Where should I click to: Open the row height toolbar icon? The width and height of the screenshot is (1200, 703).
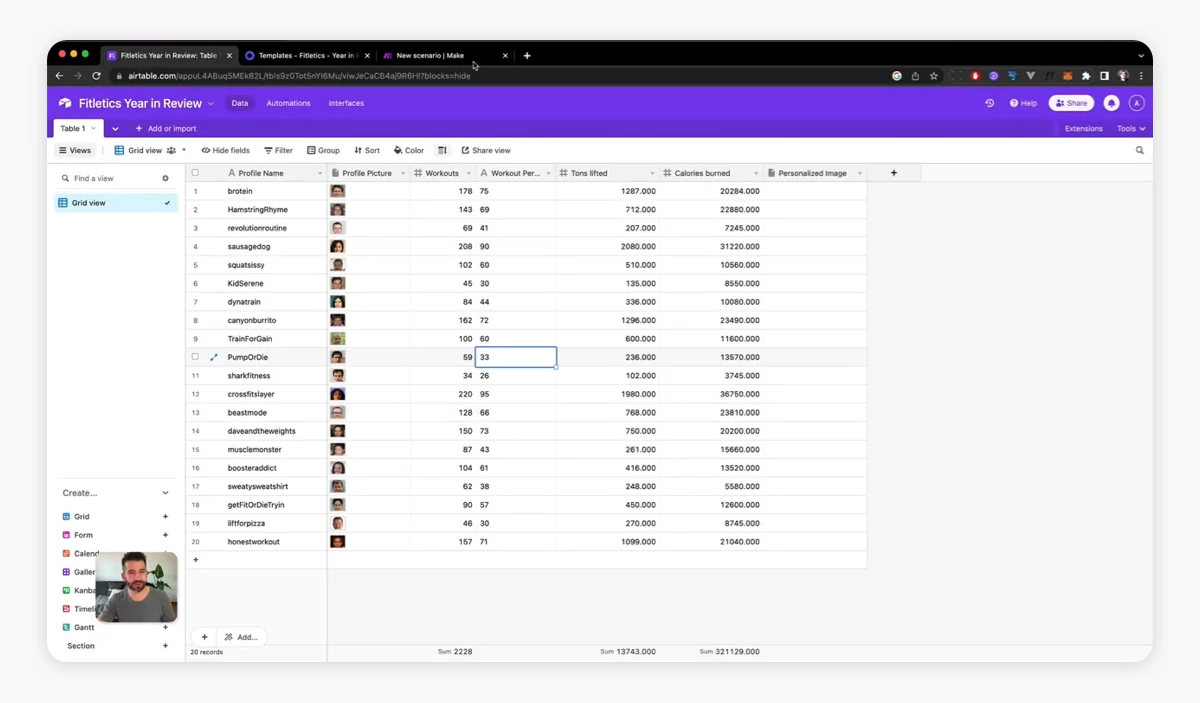click(442, 150)
